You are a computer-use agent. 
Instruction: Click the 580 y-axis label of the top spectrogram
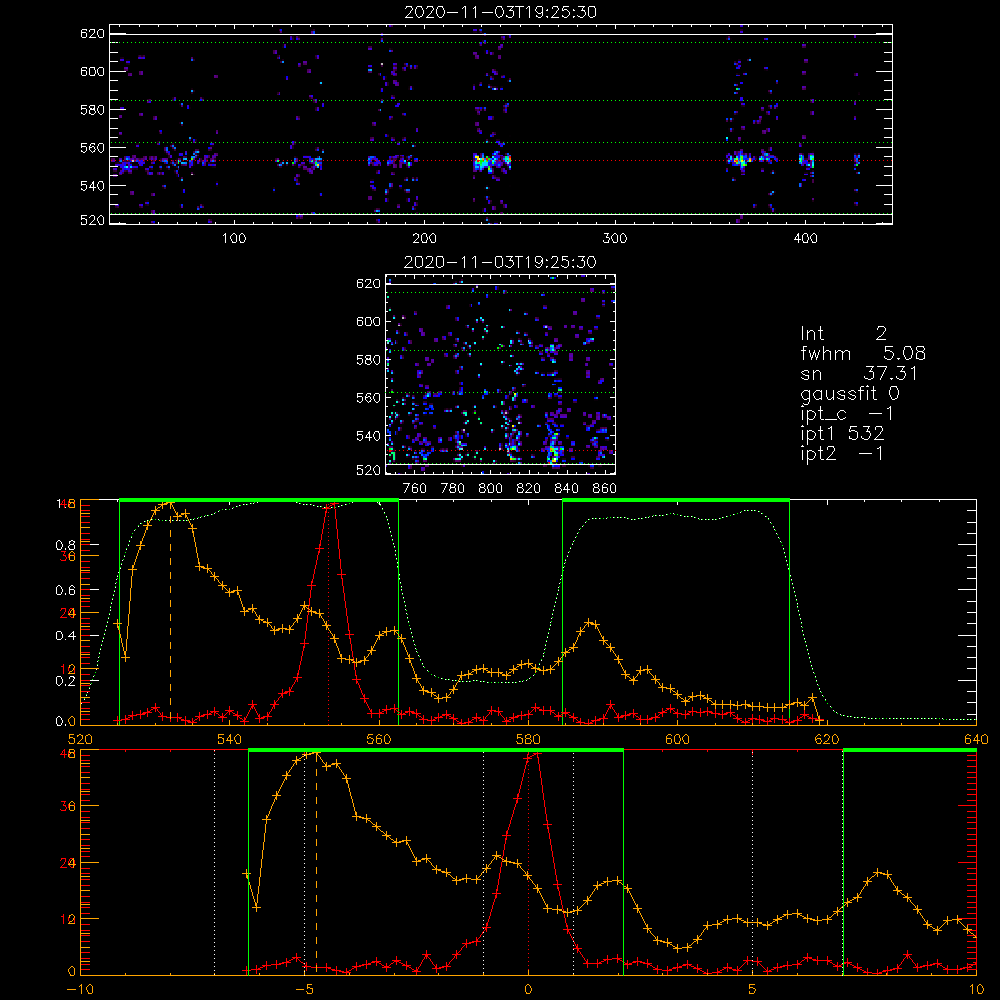[x=92, y=110]
